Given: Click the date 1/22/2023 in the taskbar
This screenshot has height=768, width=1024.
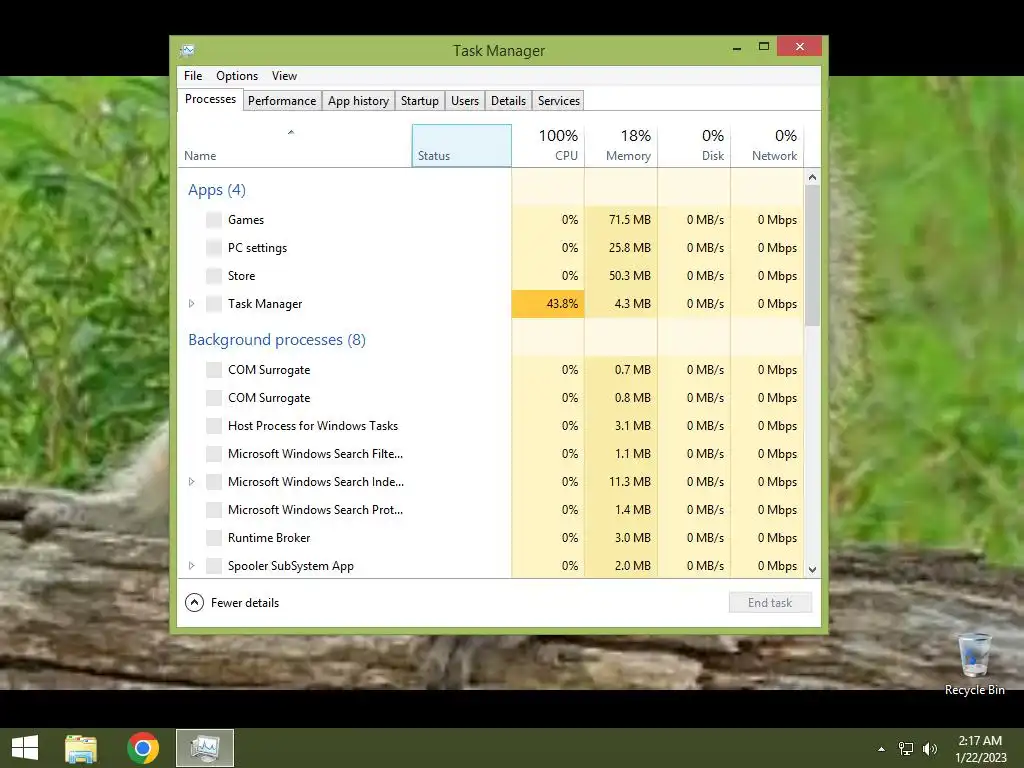Looking at the screenshot, I should coord(981,758).
